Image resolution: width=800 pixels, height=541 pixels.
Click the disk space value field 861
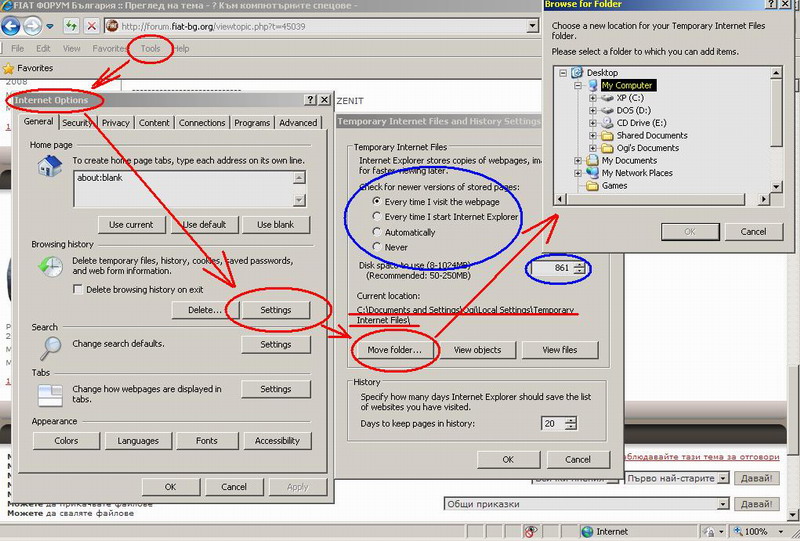pos(553,268)
